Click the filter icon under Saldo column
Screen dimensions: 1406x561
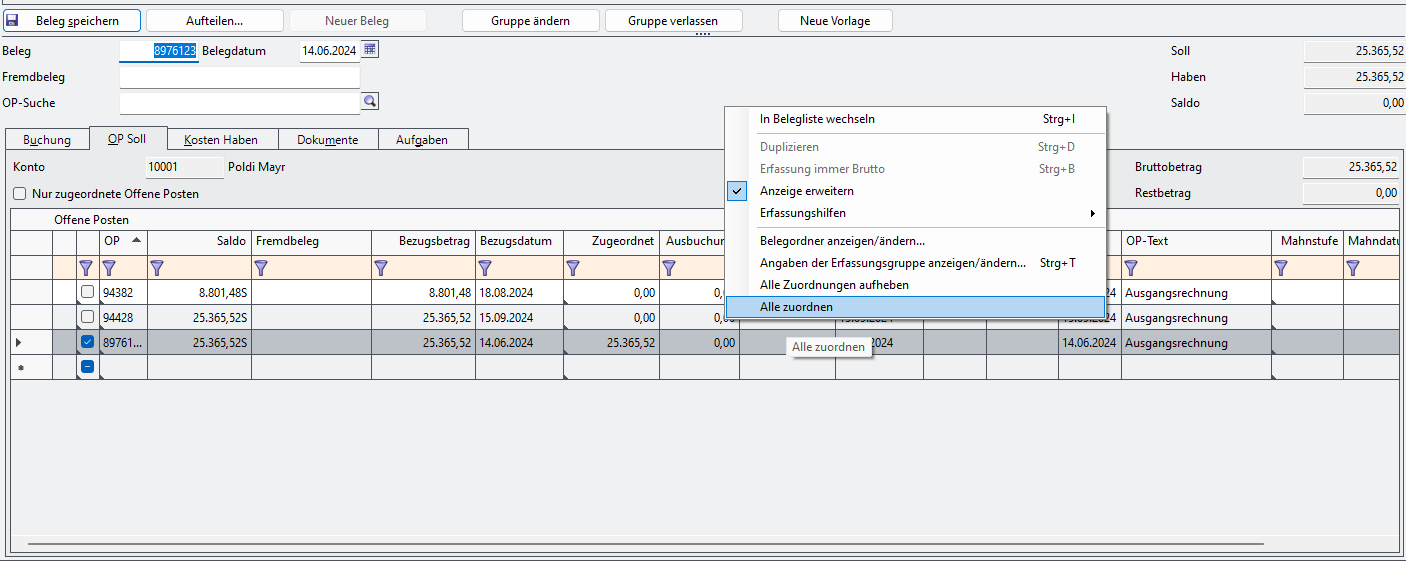157,268
